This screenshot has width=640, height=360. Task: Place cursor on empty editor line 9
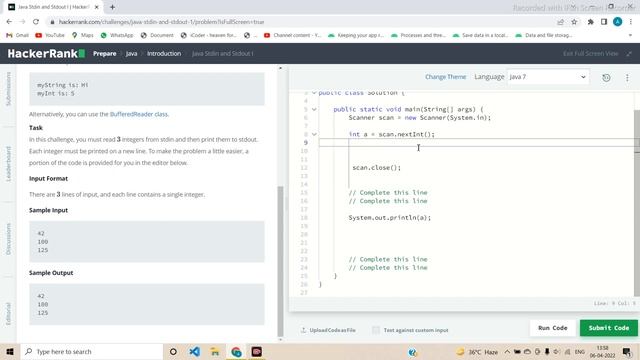point(477,142)
